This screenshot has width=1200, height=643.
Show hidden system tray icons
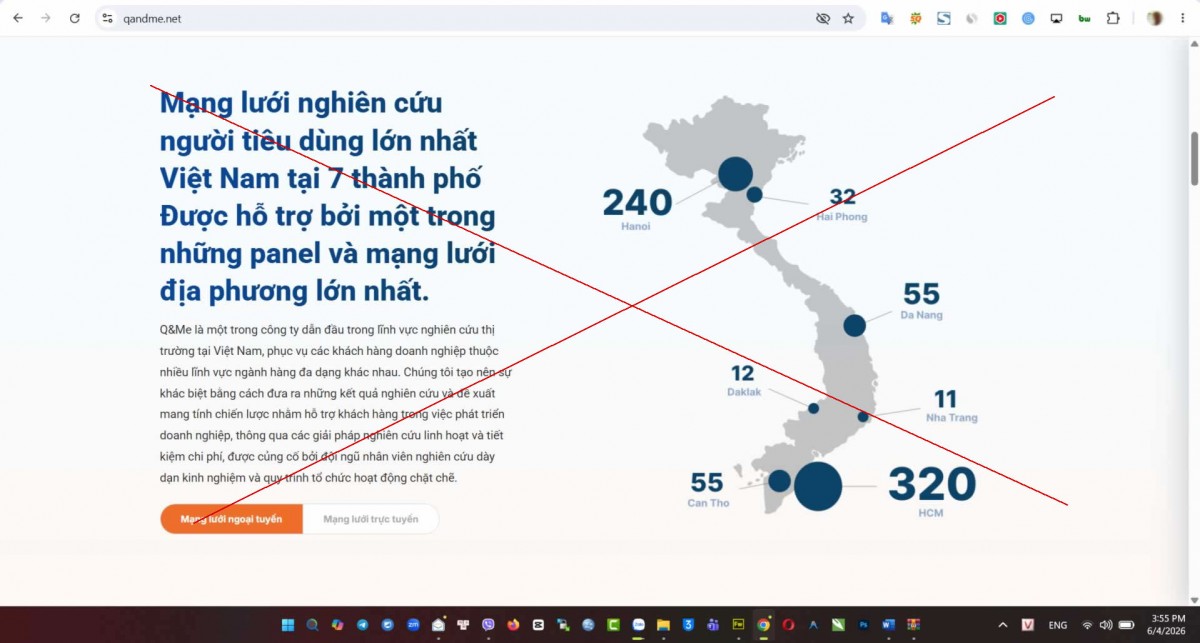click(1003, 625)
